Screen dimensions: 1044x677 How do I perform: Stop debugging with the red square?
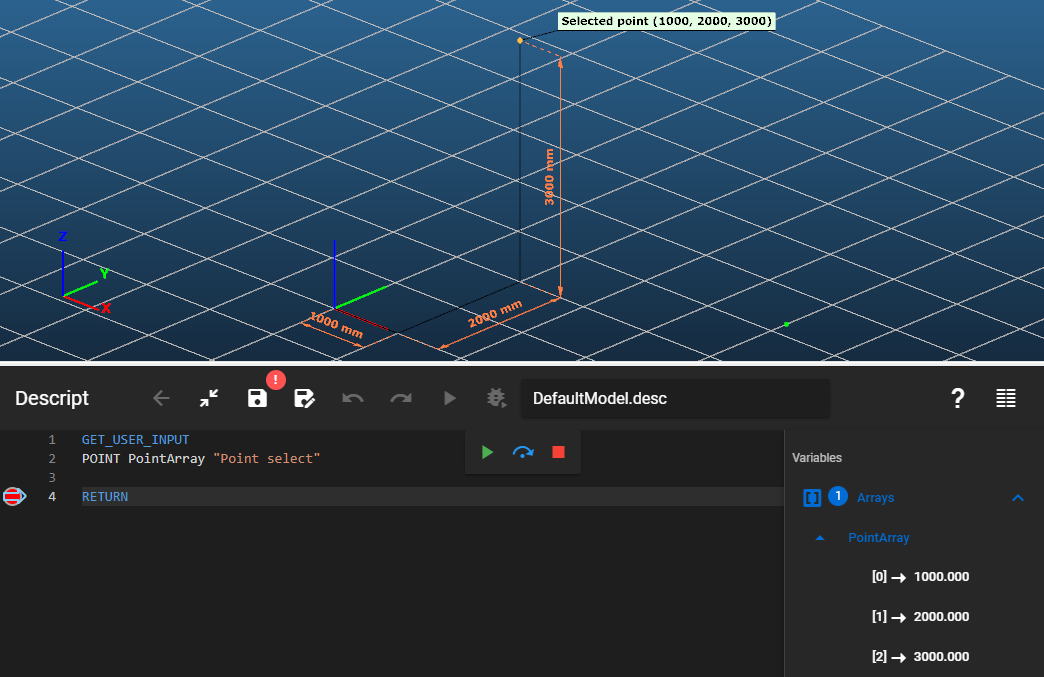click(559, 453)
